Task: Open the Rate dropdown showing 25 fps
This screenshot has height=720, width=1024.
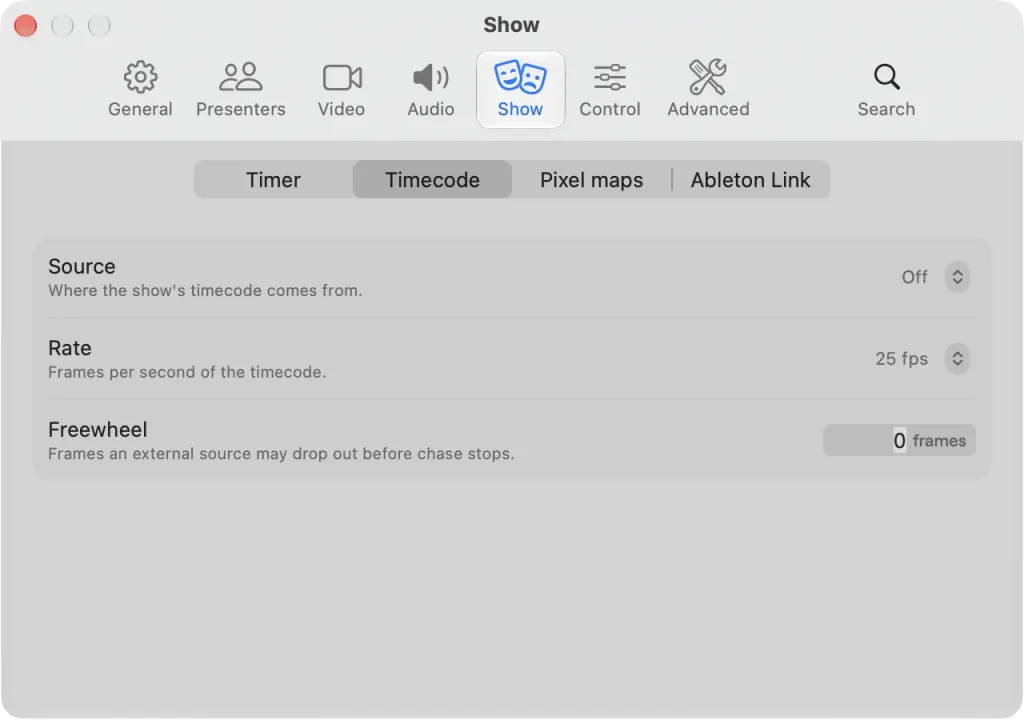Action: click(x=921, y=359)
